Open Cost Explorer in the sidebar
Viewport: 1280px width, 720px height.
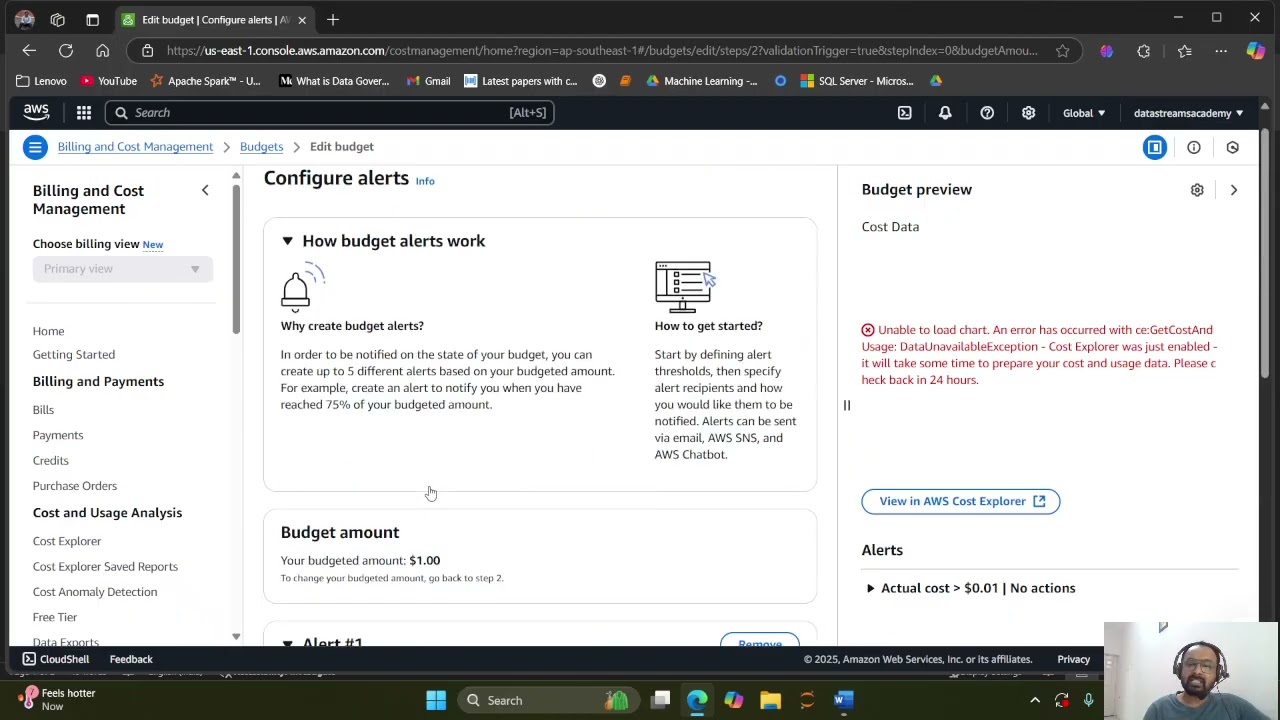[x=67, y=541]
